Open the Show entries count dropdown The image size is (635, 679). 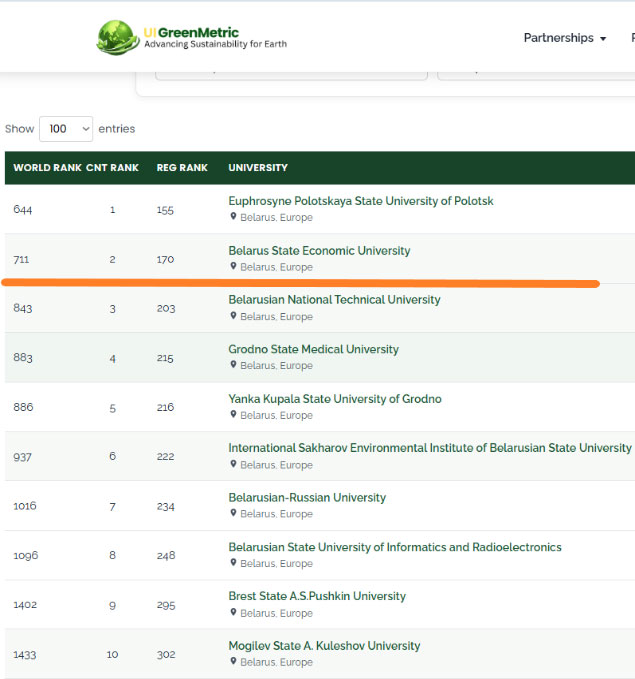click(66, 129)
